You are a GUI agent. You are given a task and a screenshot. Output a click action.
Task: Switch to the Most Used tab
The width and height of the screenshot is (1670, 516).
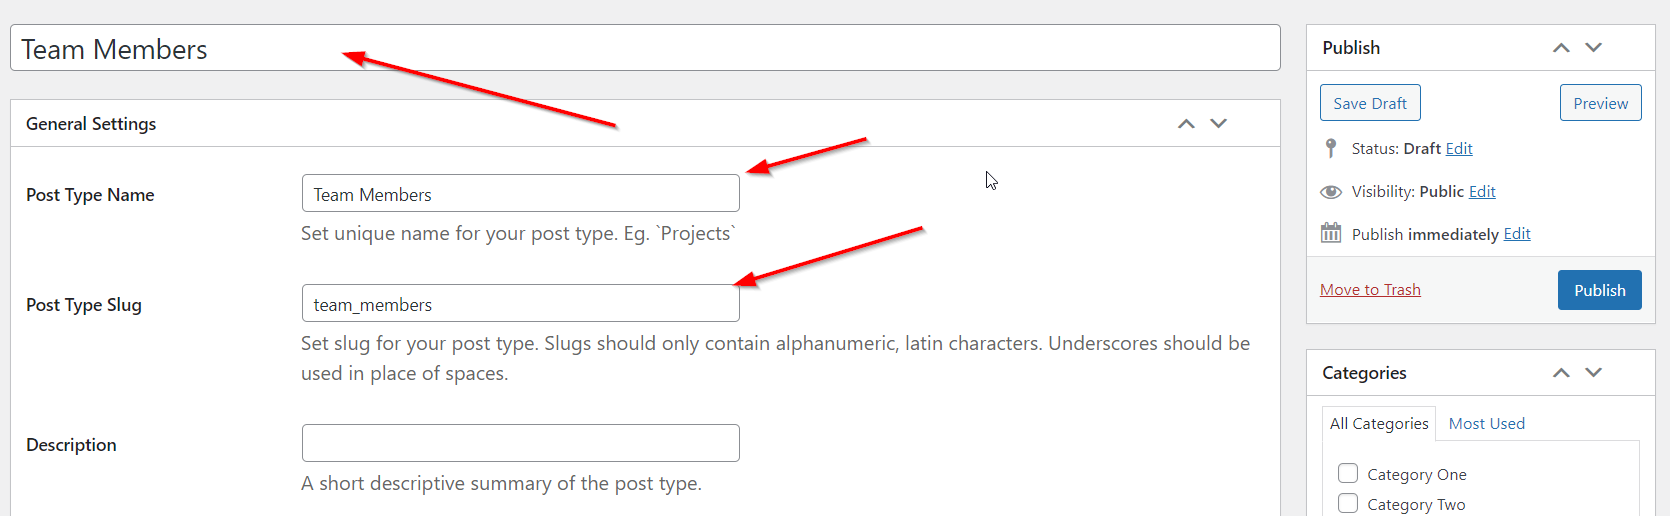tap(1487, 423)
